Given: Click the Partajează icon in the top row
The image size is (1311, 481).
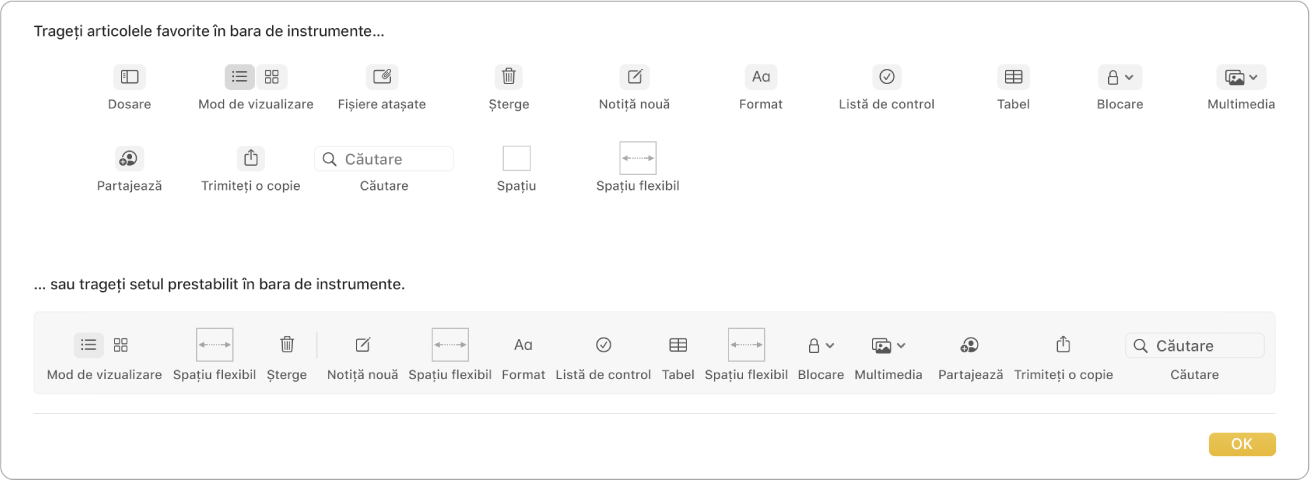Looking at the screenshot, I should pos(129,158).
